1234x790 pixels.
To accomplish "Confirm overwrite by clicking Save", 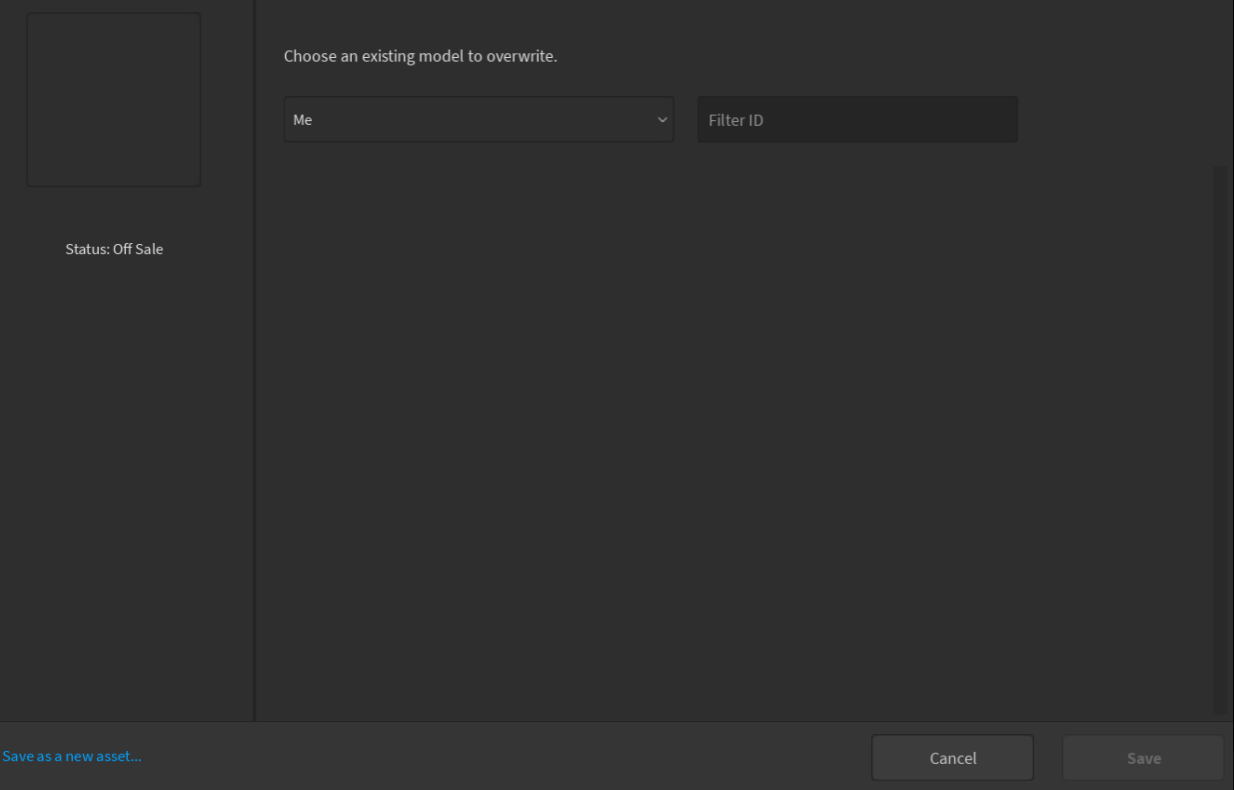I will (x=1141, y=757).
